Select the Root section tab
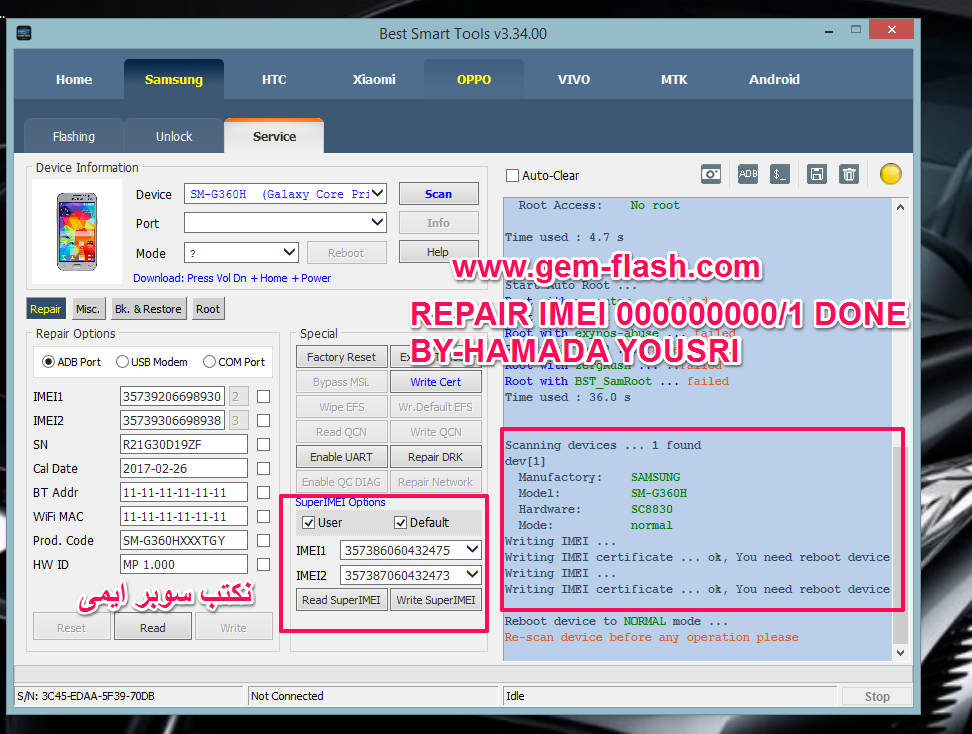 (208, 309)
